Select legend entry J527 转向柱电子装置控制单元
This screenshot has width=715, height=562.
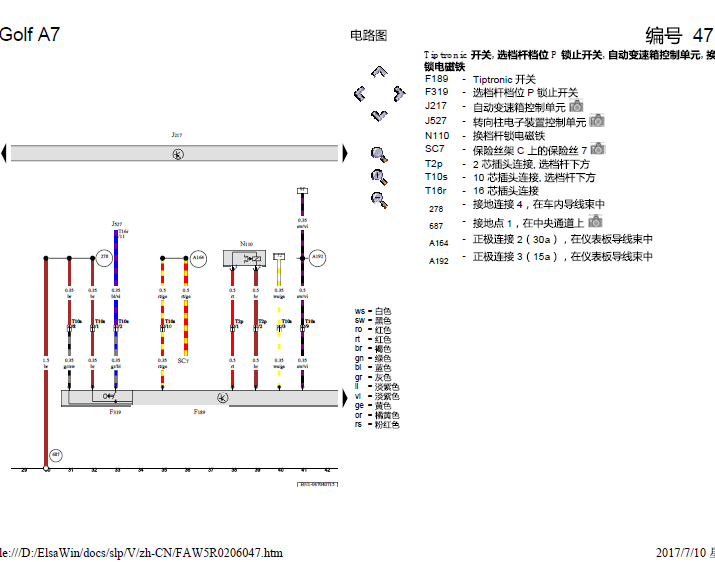point(505,122)
